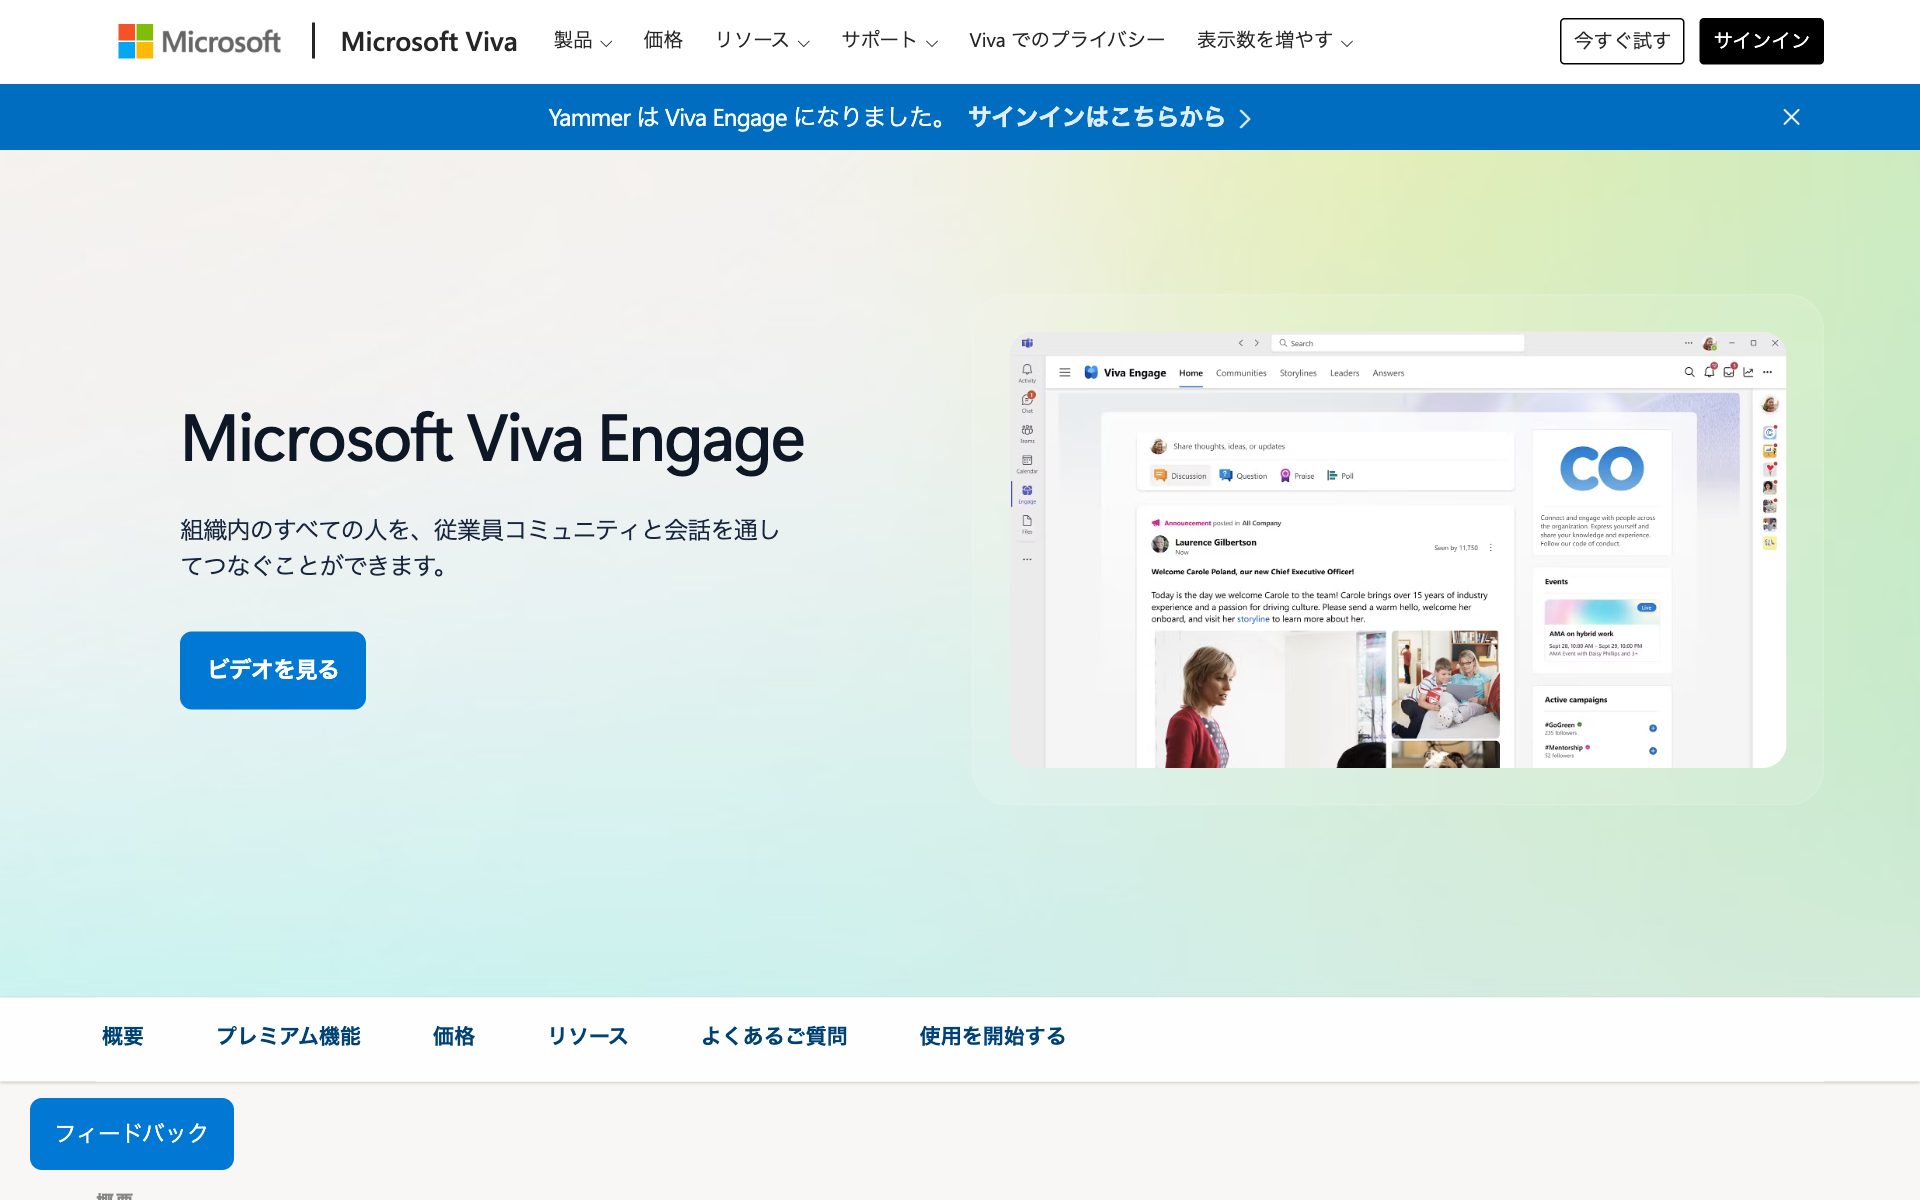Screen dimensions: 1920x1200
Task: Jump to the 概要 section tab
Action: tap(123, 1037)
